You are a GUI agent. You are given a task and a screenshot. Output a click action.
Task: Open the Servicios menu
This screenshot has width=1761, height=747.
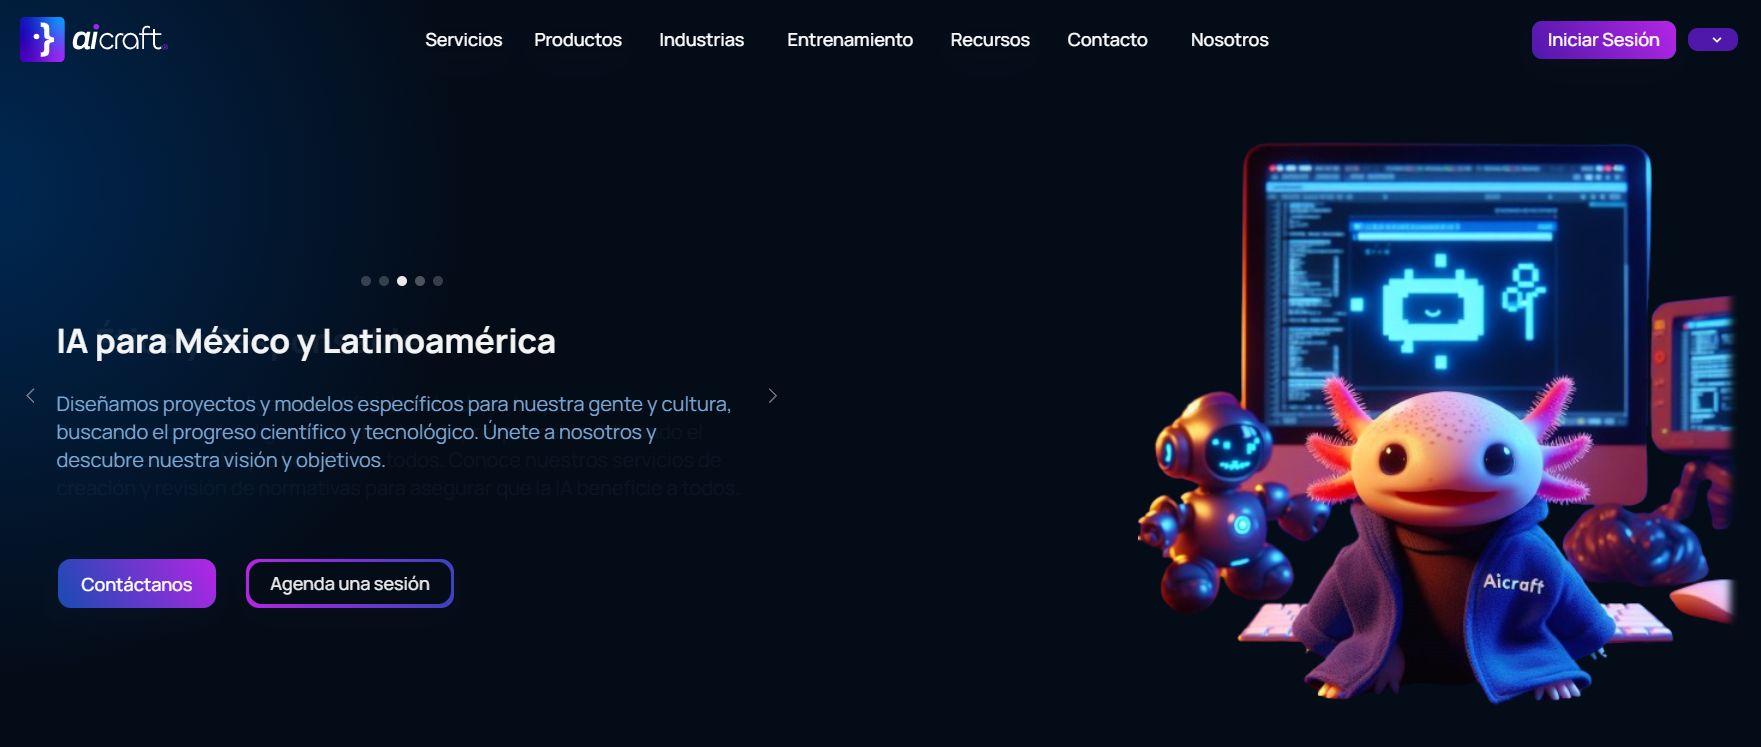464,40
